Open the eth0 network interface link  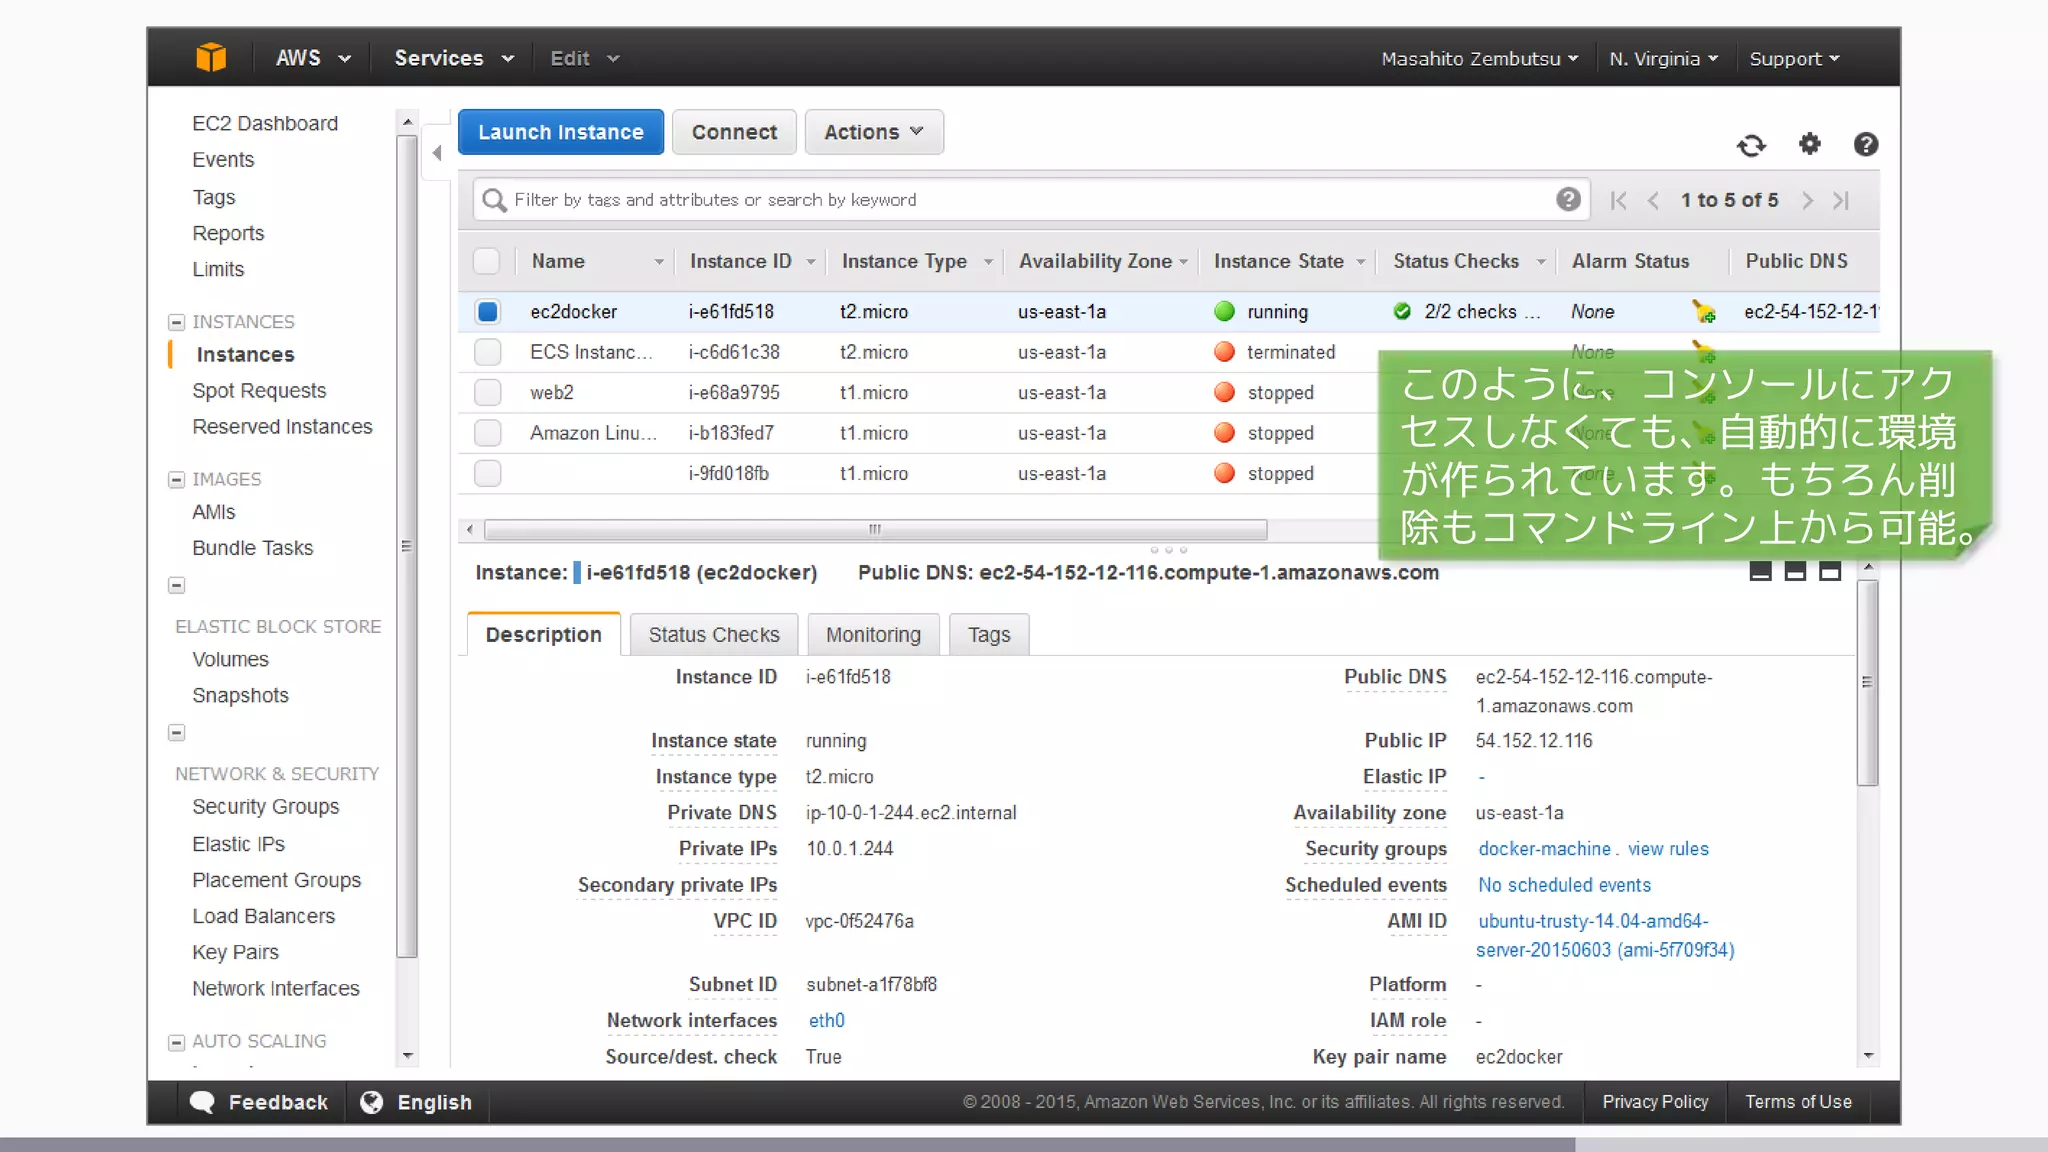point(826,1021)
